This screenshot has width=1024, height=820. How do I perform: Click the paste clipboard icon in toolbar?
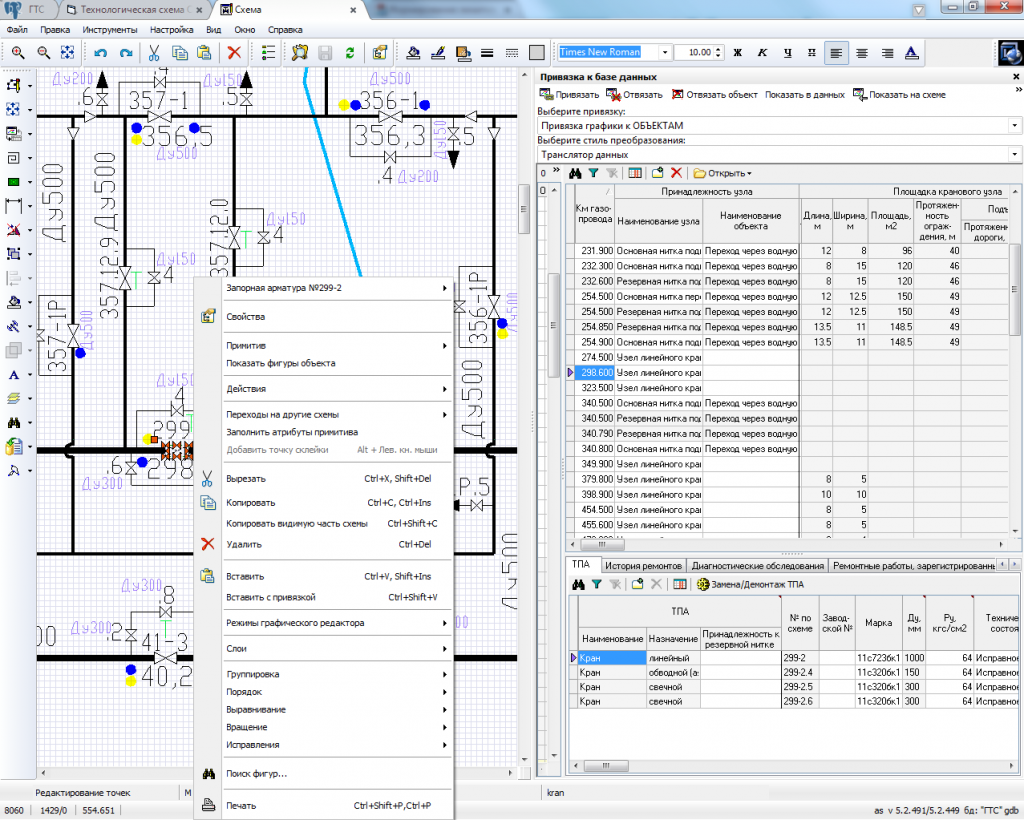(204, 53)
